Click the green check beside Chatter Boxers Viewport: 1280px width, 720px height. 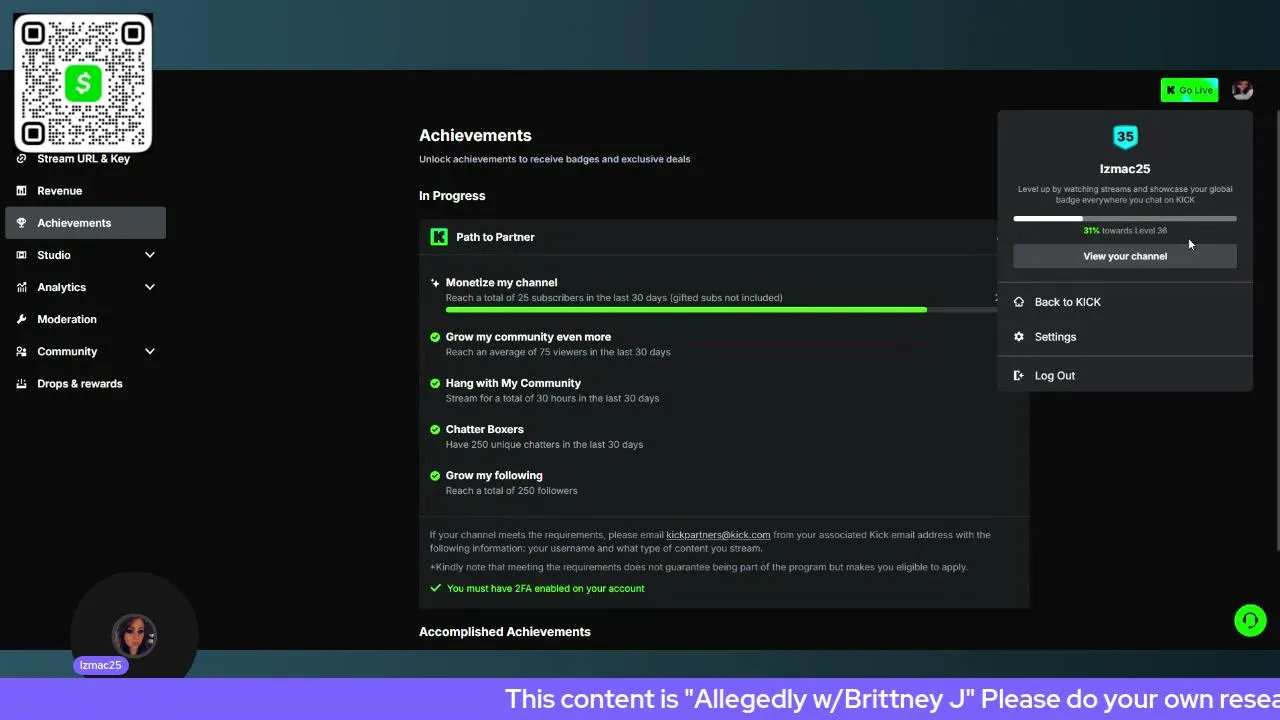(x=435, y=429)
